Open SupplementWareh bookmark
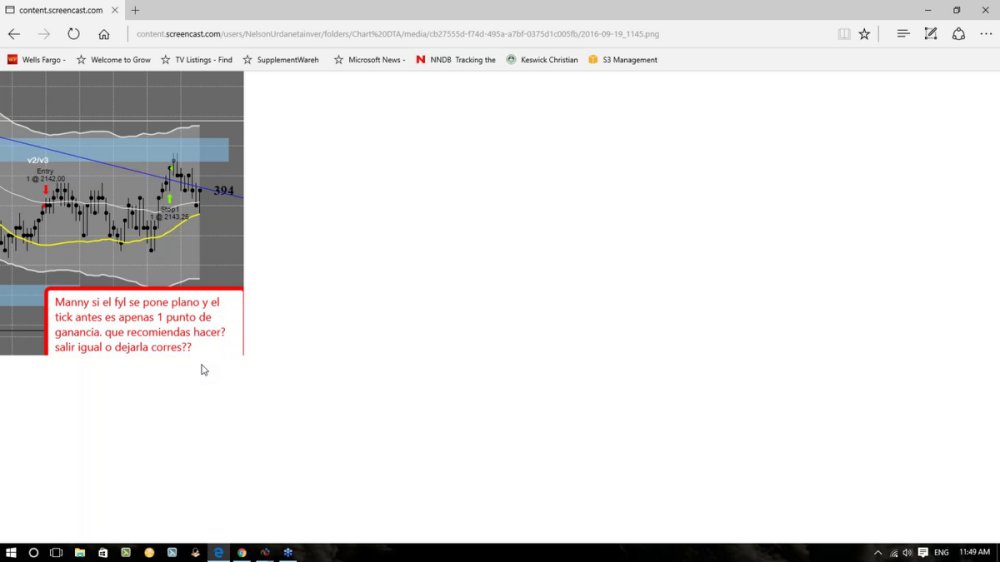 281,59
